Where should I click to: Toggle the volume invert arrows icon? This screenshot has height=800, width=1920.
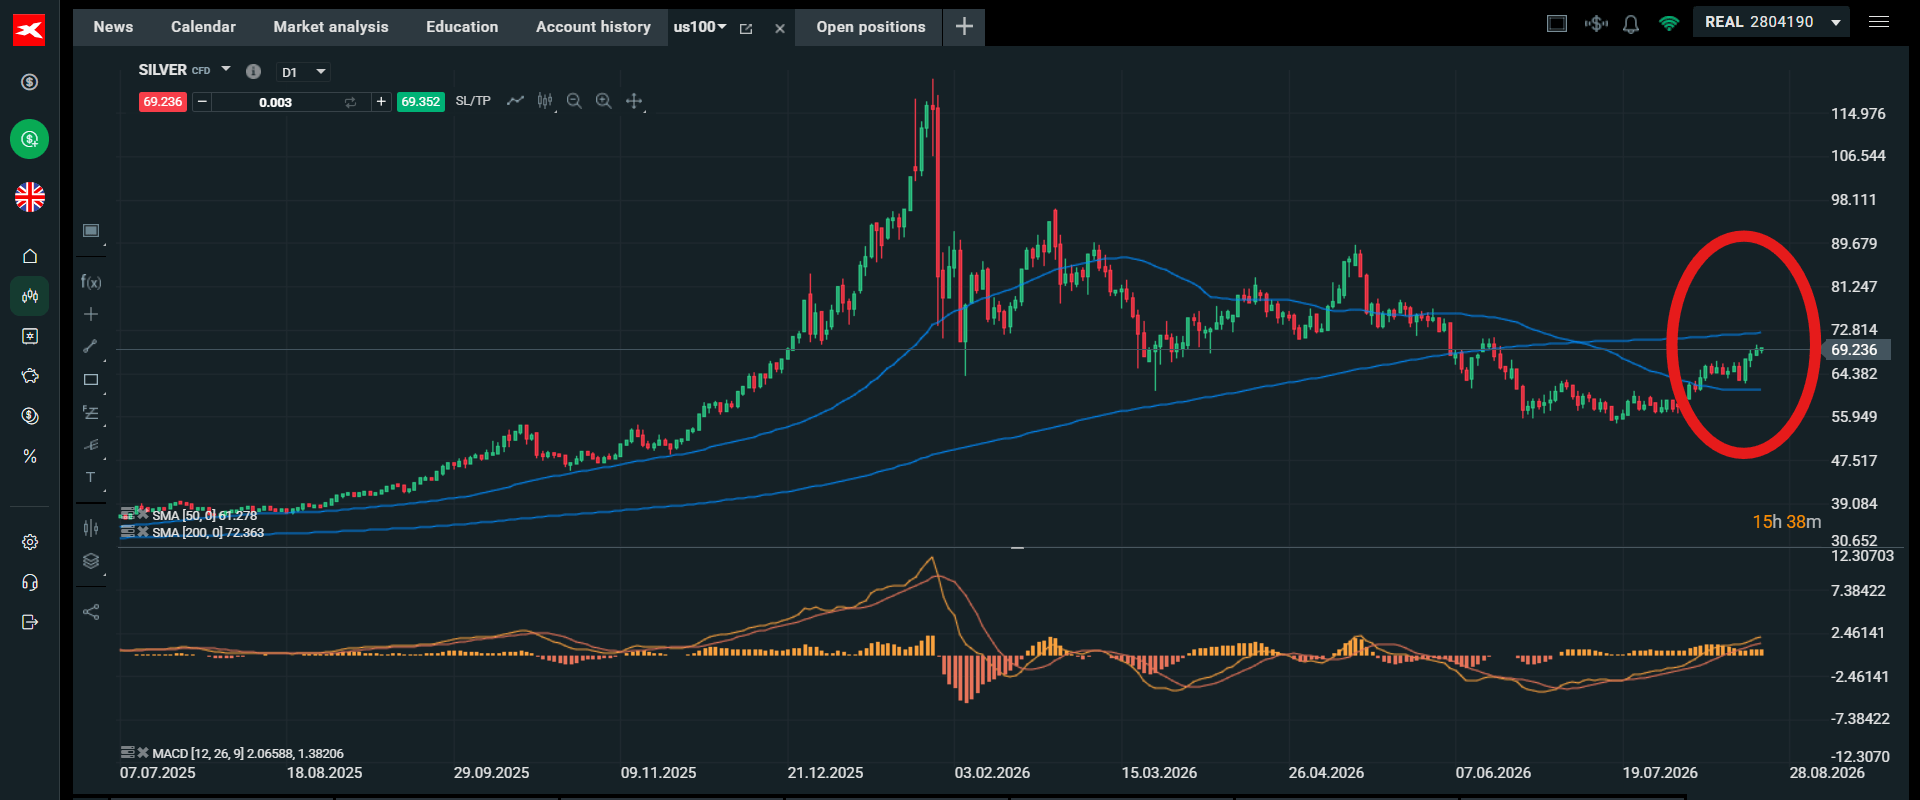click(350, 102)
